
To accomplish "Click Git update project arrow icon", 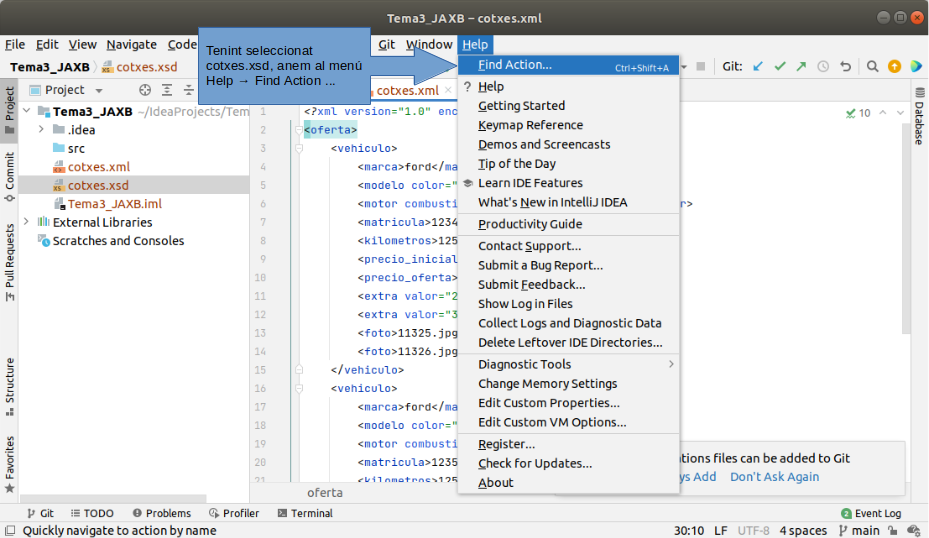I will (x=758, y=66).
